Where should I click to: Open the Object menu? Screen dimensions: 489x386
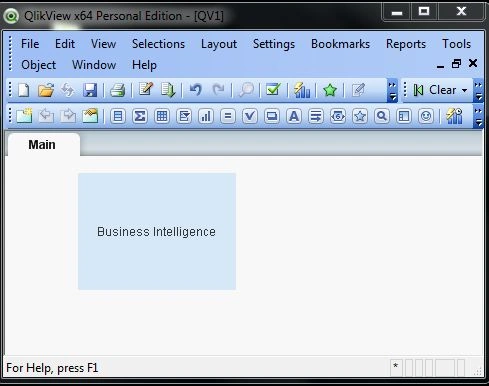(x=38, y=65)
